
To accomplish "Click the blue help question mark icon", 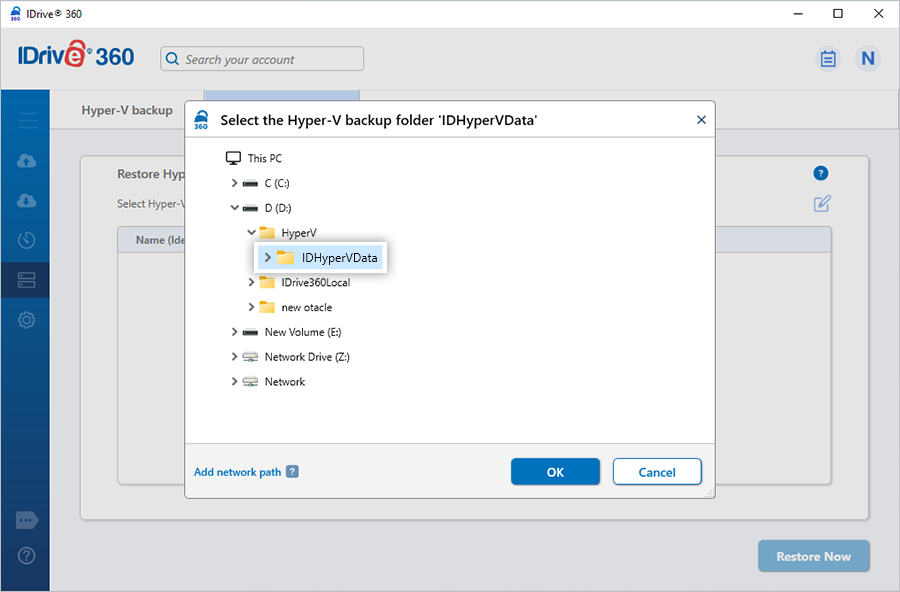I will 822,174.
